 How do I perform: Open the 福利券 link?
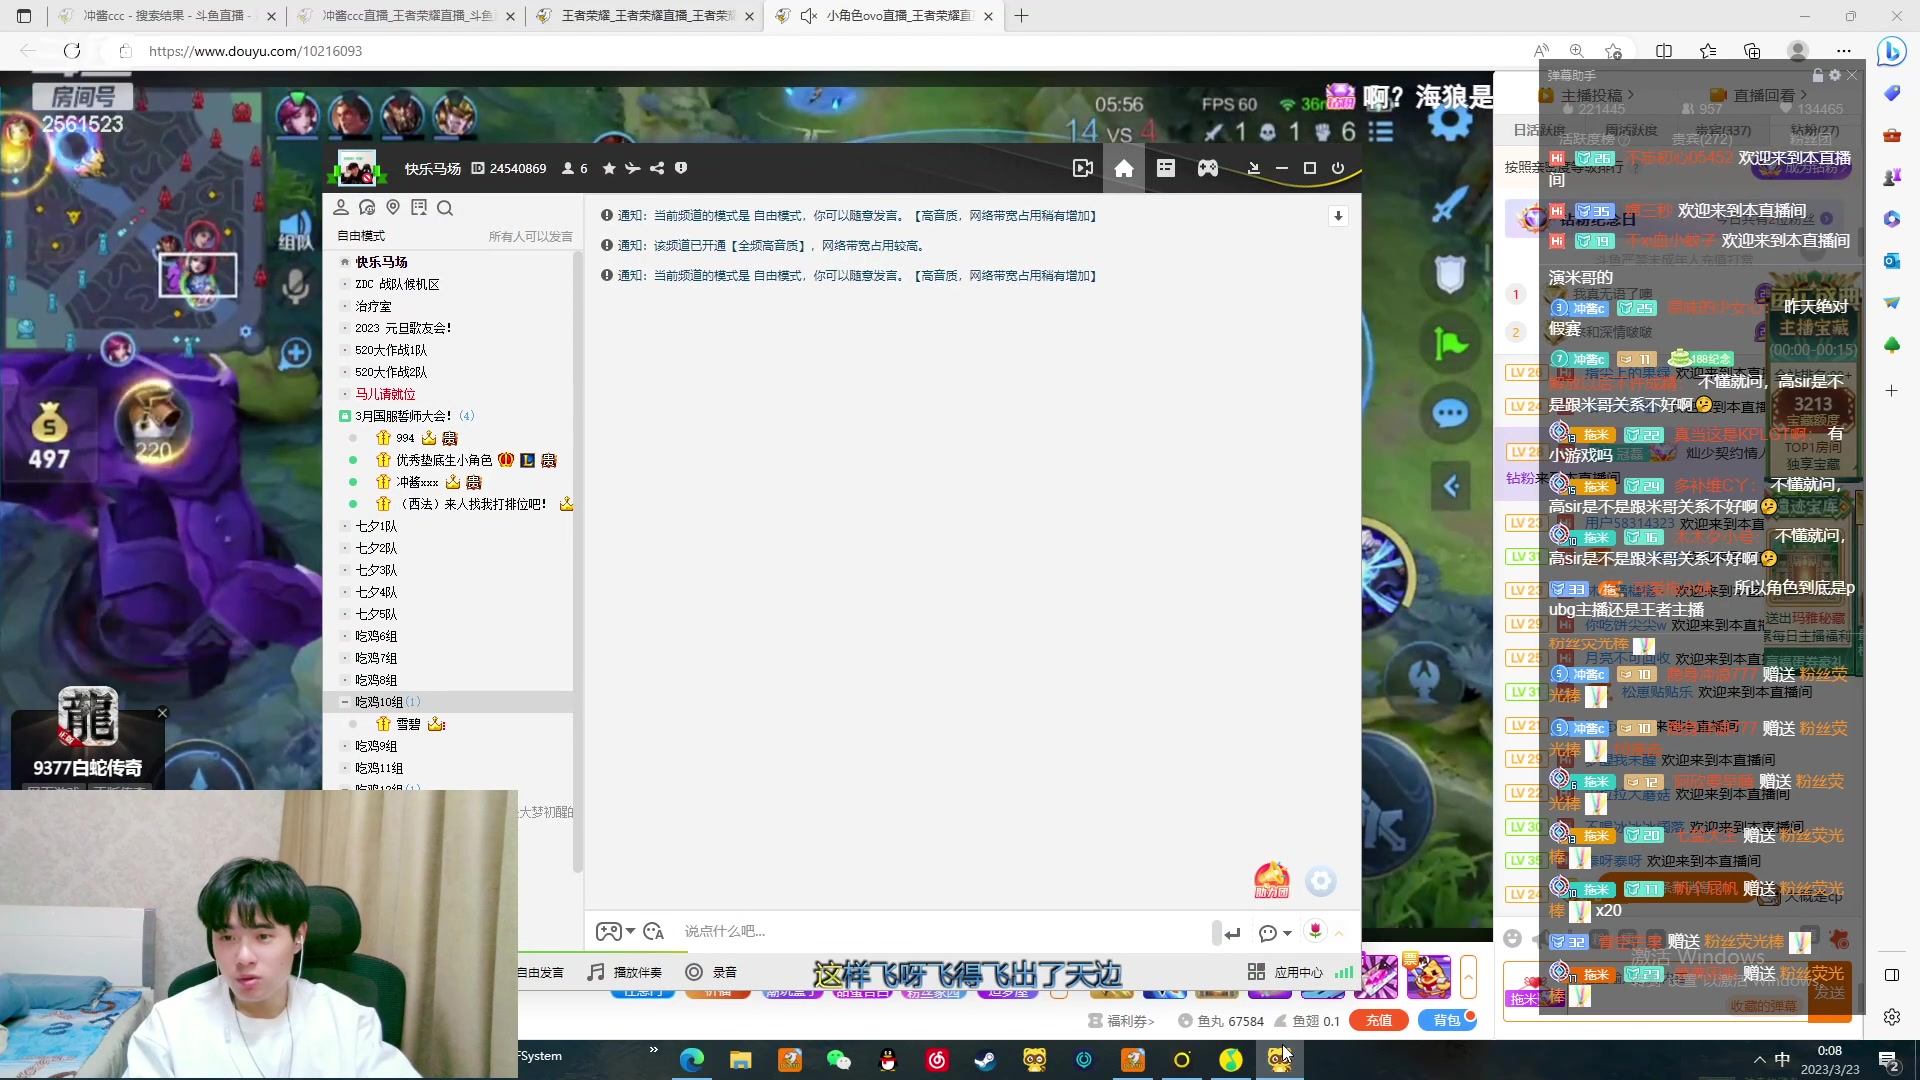[1124, 1020]
